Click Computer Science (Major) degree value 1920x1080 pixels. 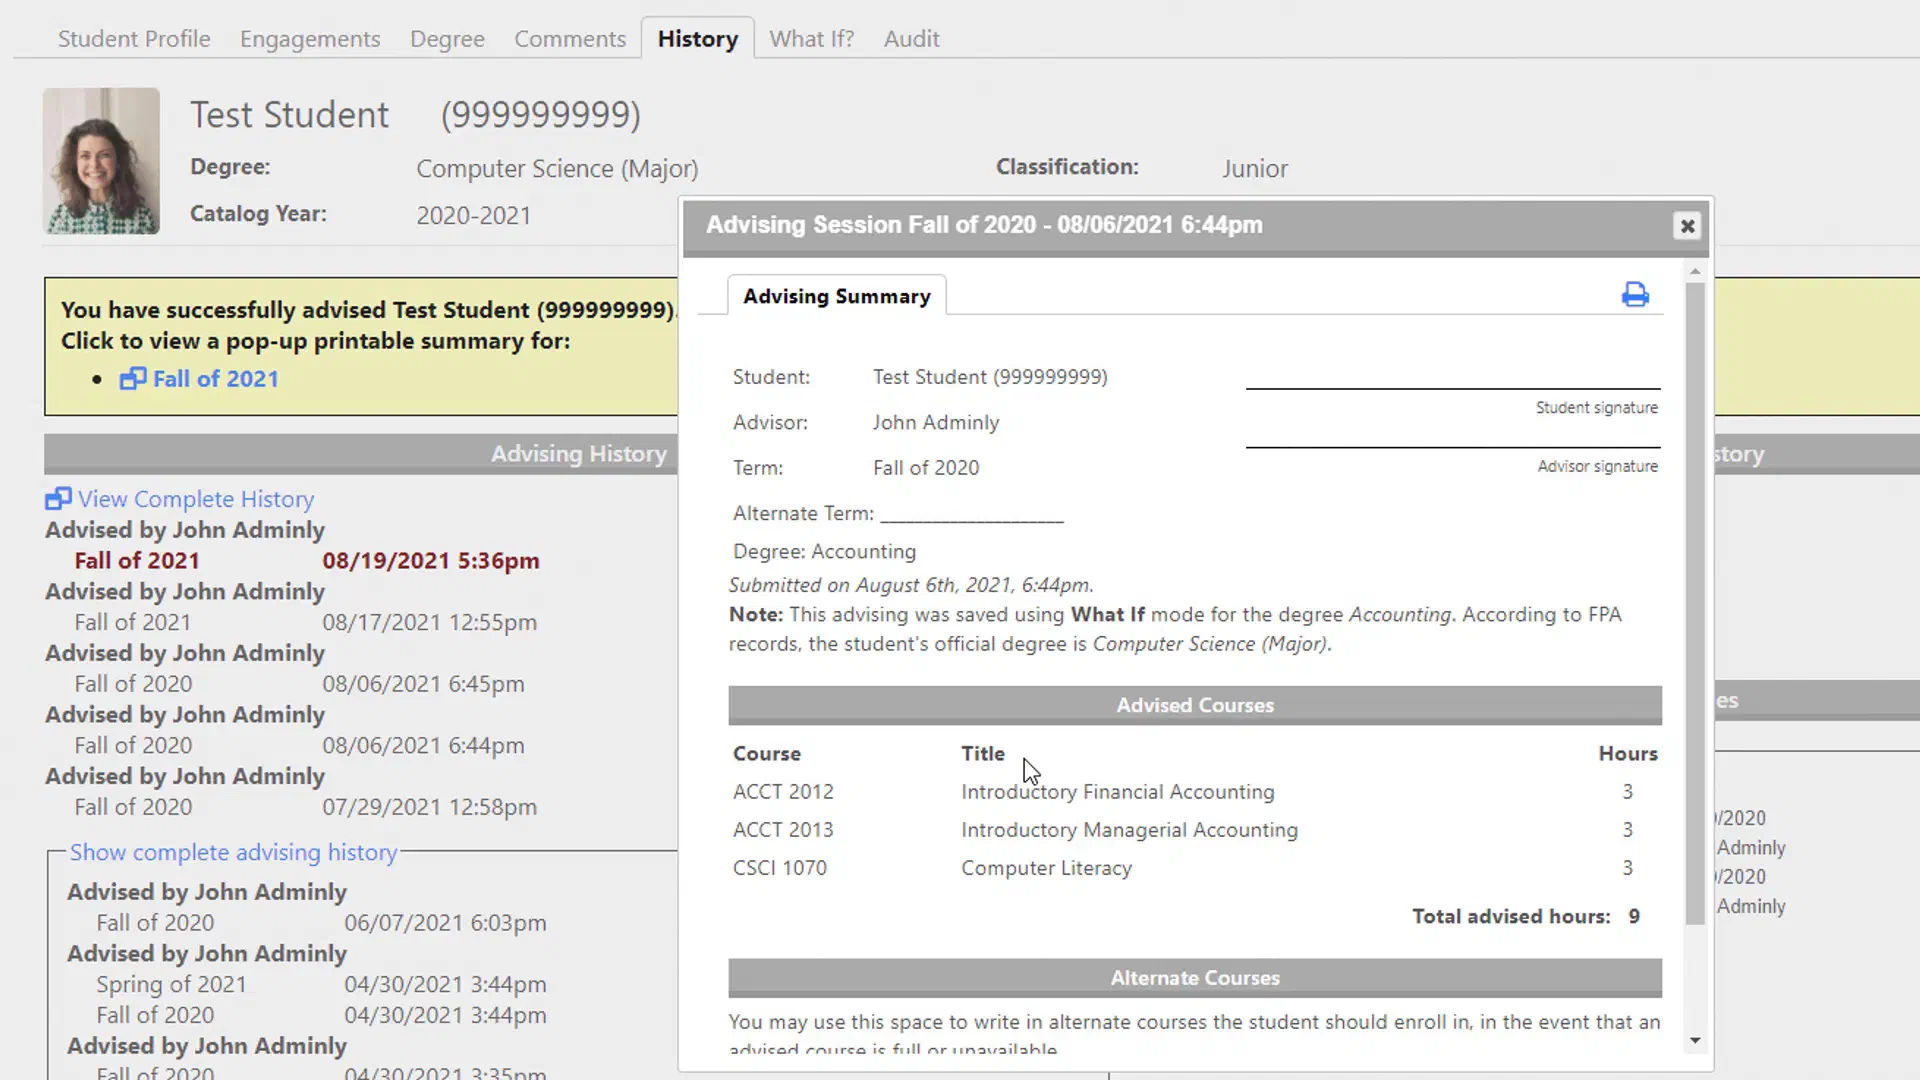click(557, 169)
